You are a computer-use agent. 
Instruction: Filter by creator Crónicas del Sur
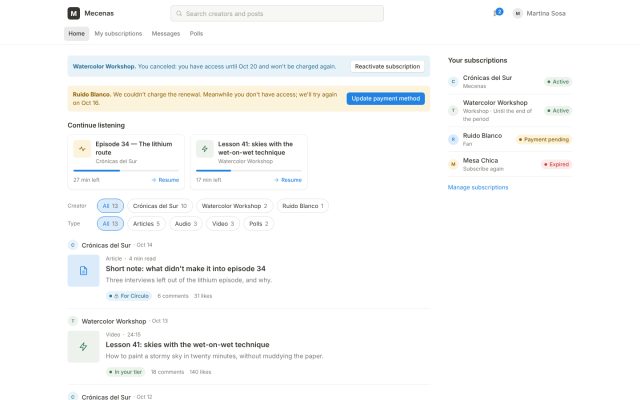tap(160, 206)
